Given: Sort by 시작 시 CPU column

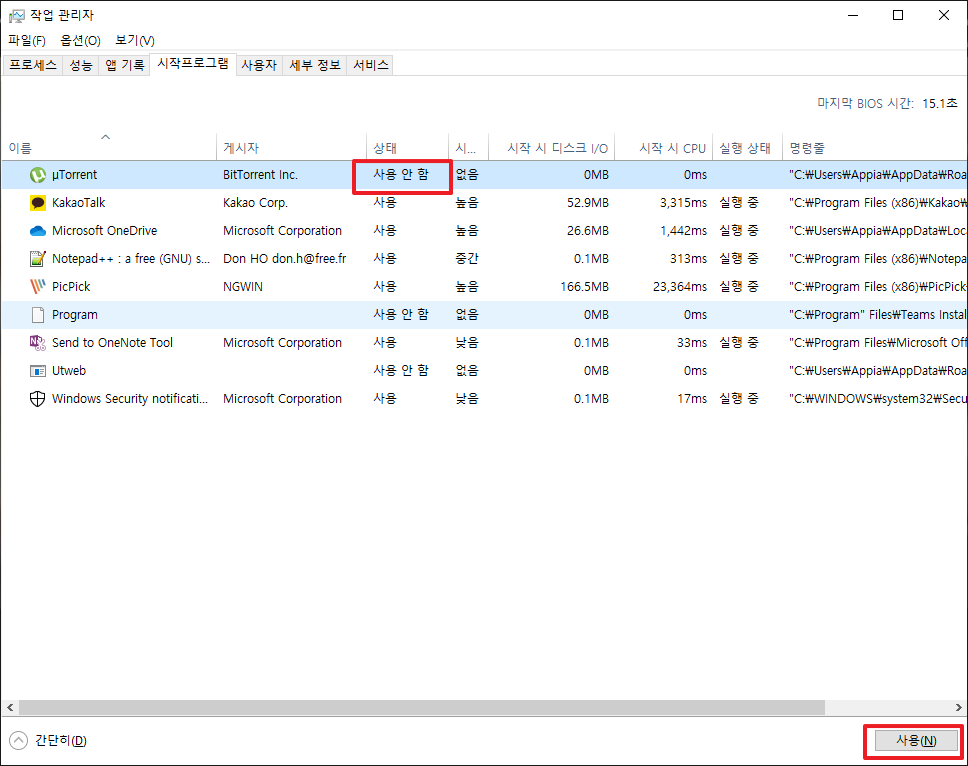Looking at the screenshot, I should click(664, 148).
